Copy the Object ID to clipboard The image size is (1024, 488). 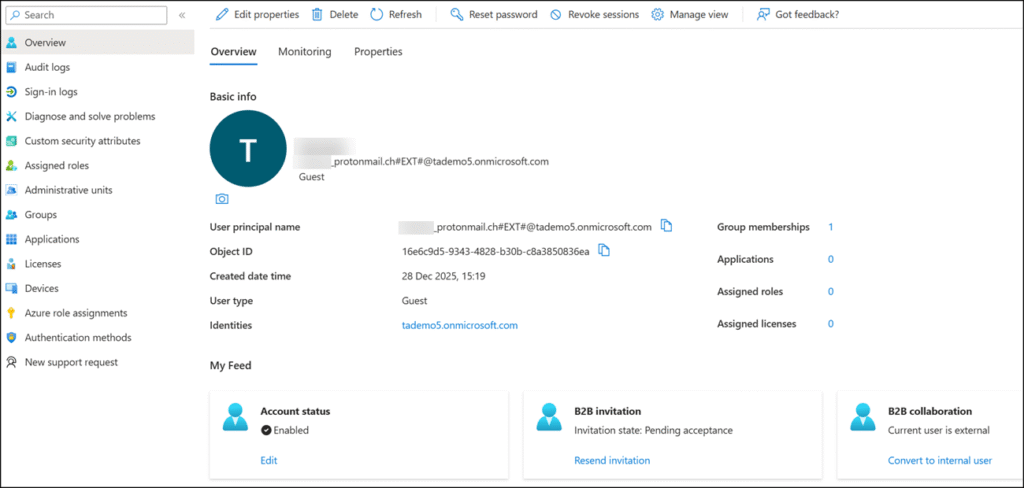604,250
